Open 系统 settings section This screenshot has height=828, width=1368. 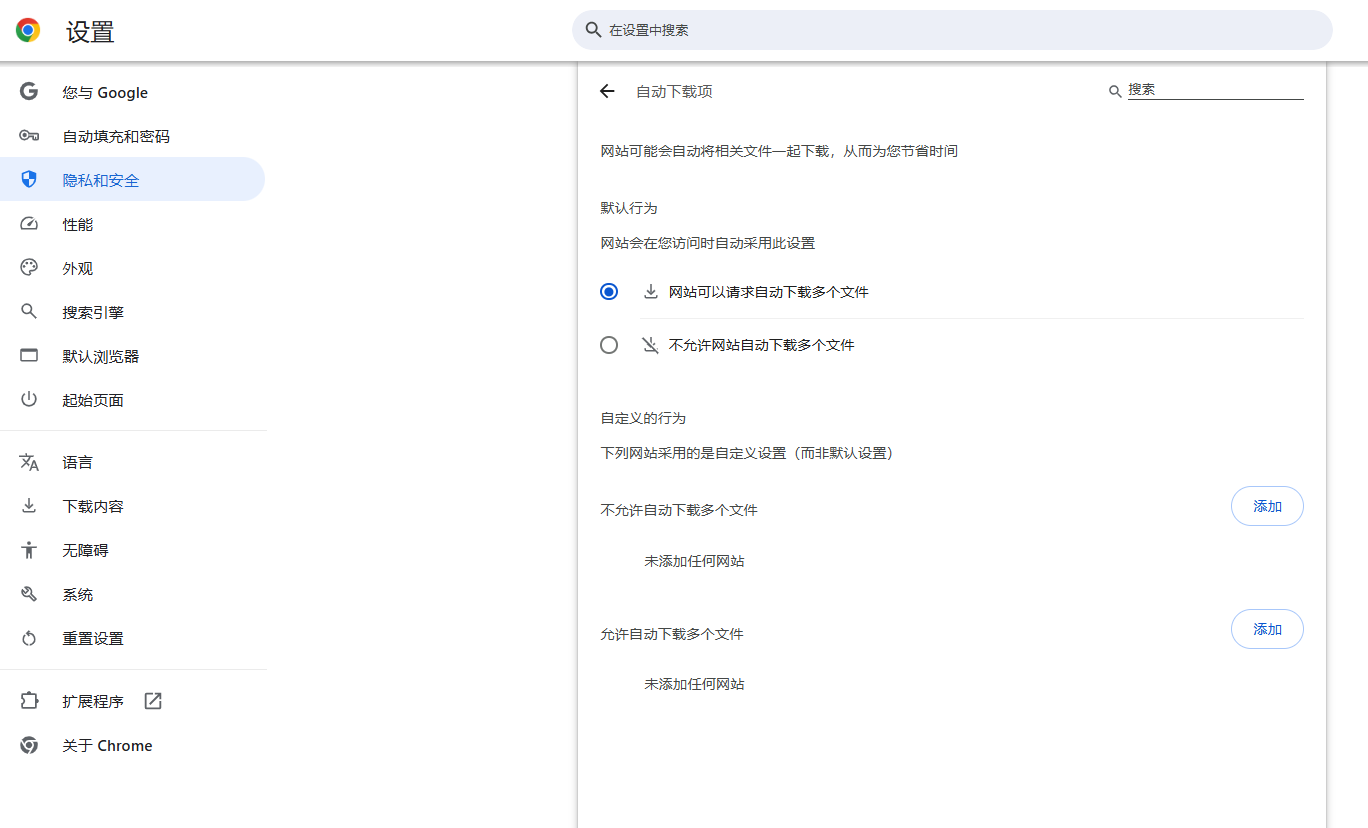(133, 594)
